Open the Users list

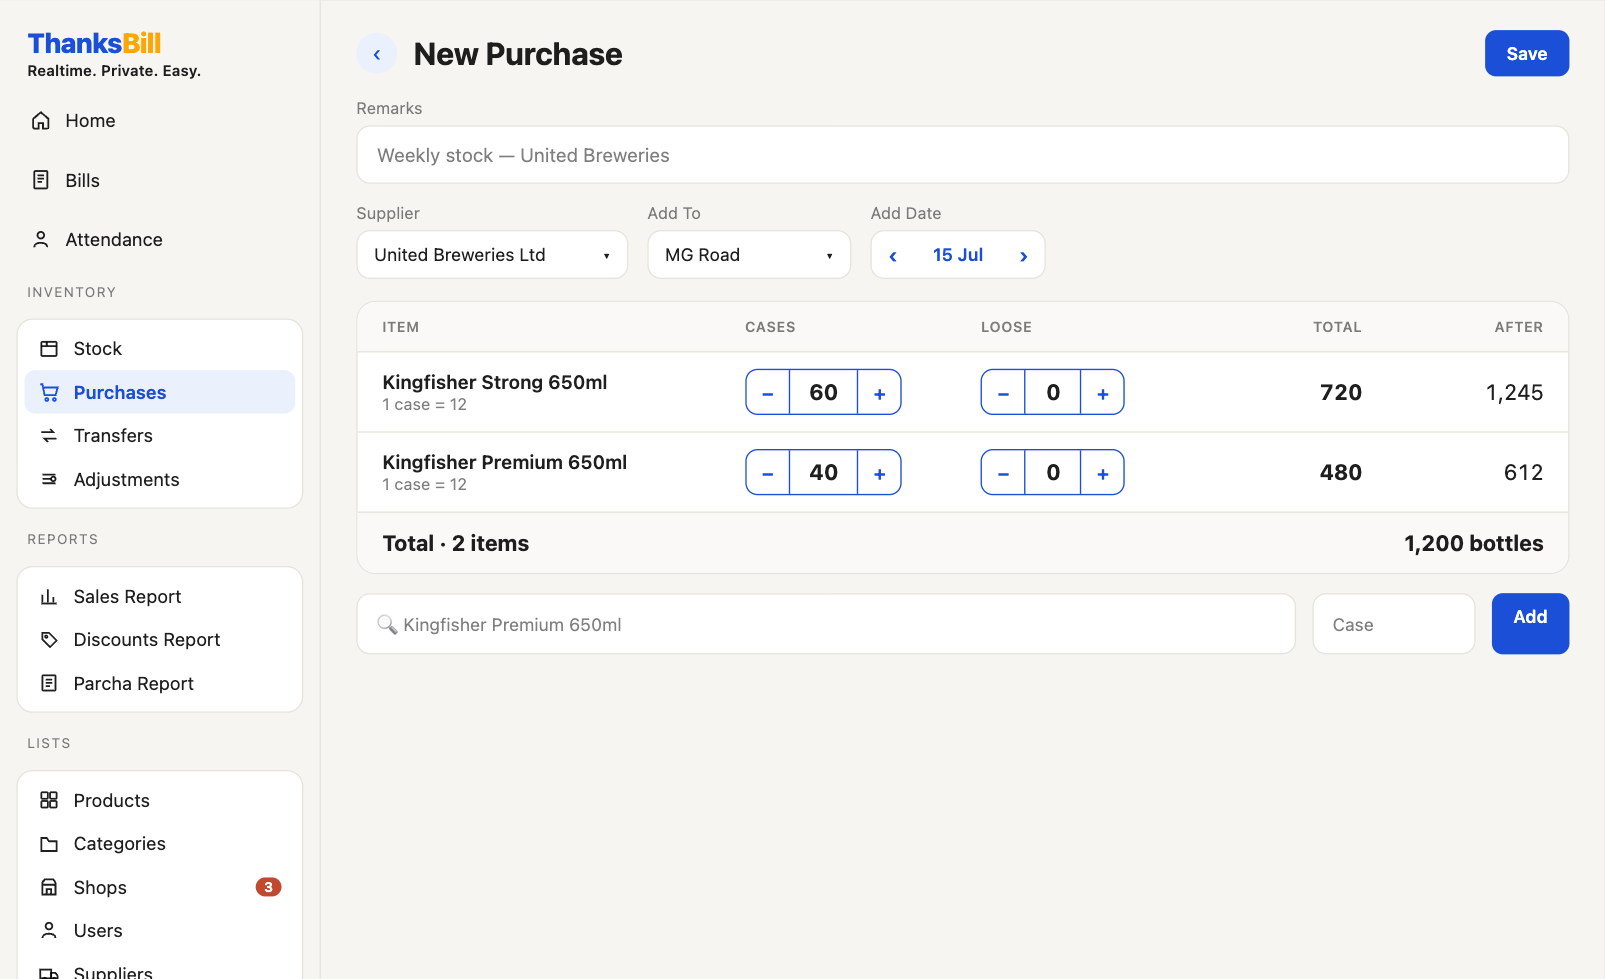pos(160,931)
